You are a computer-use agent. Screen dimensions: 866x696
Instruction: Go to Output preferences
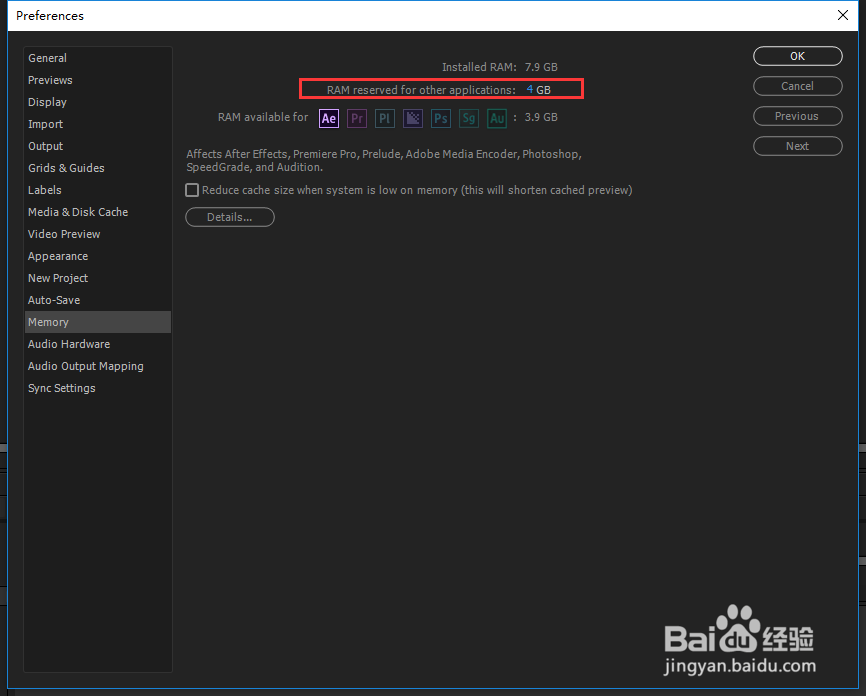98,146
